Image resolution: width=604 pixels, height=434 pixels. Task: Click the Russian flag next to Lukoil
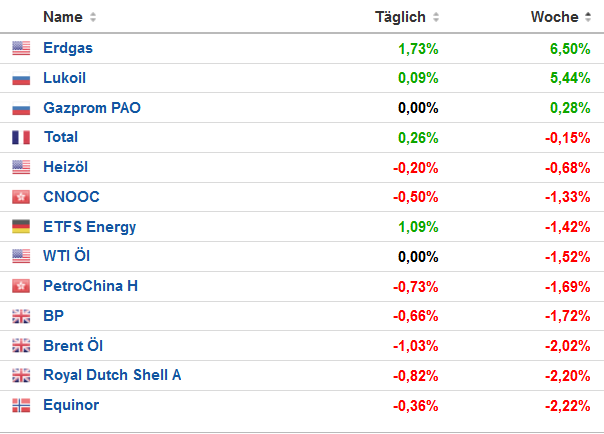[21, 78]
